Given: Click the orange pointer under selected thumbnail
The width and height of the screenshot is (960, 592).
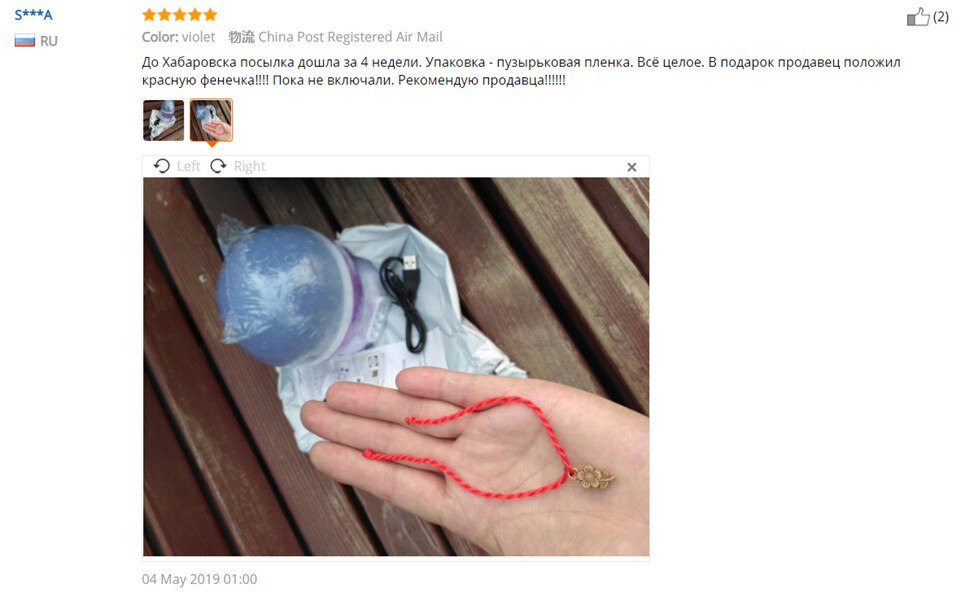Looking at the screenshot, I should click(x=211, y=144).
